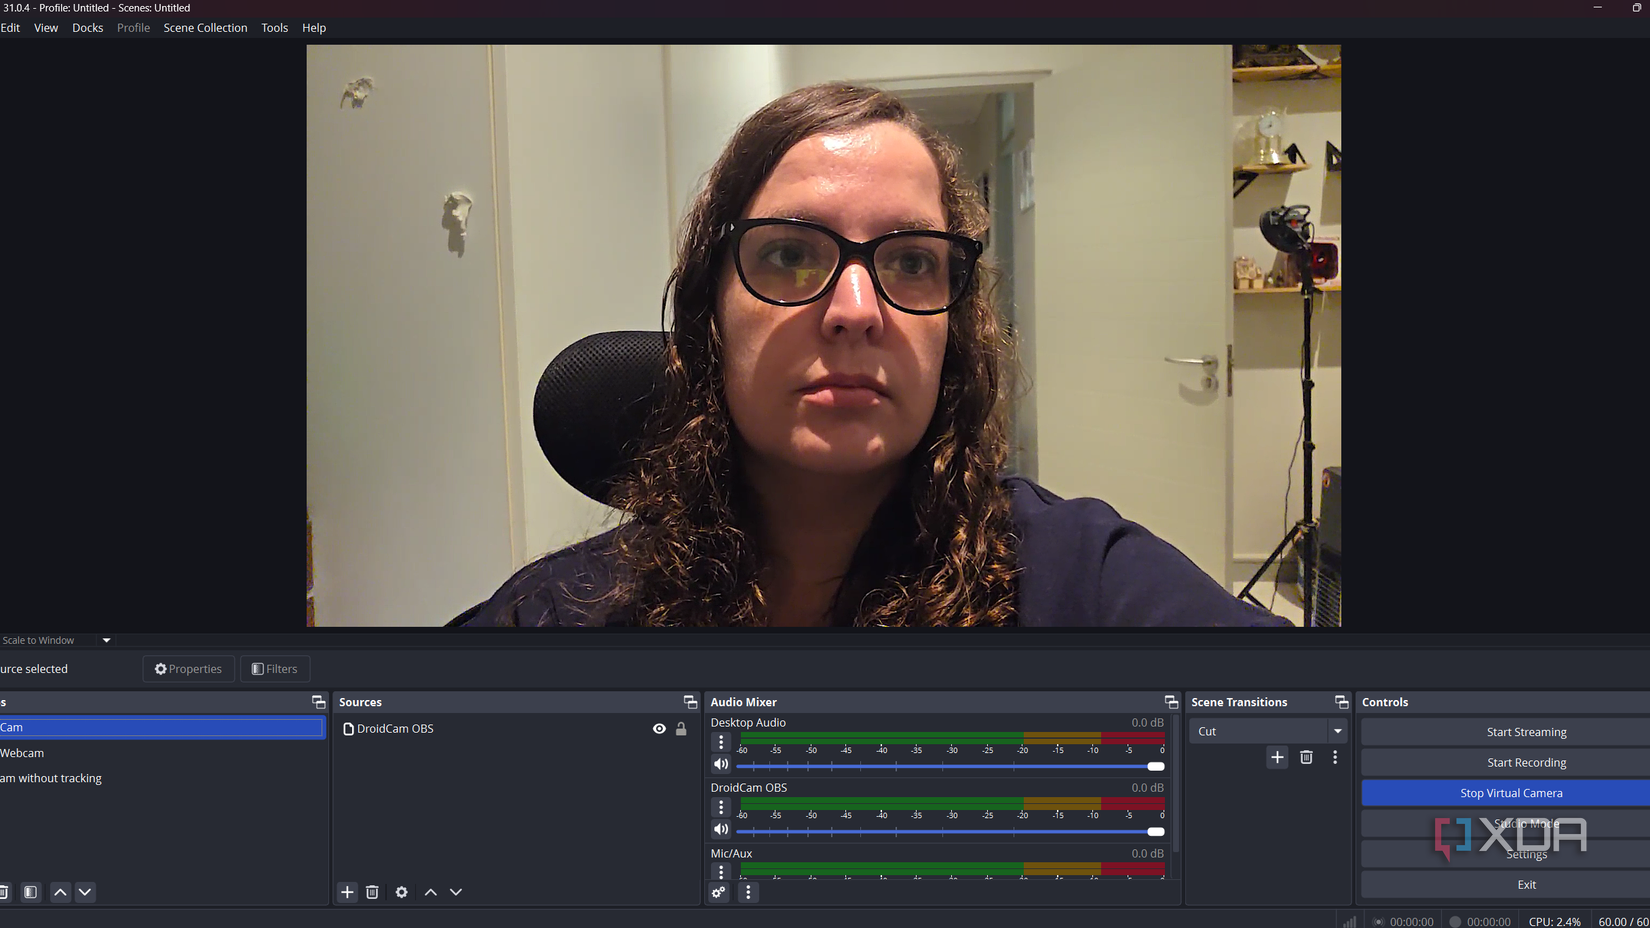Pop out the Sources panel using its icon
This screenshot has height=928, width=1650.
(x=689, y=701)
